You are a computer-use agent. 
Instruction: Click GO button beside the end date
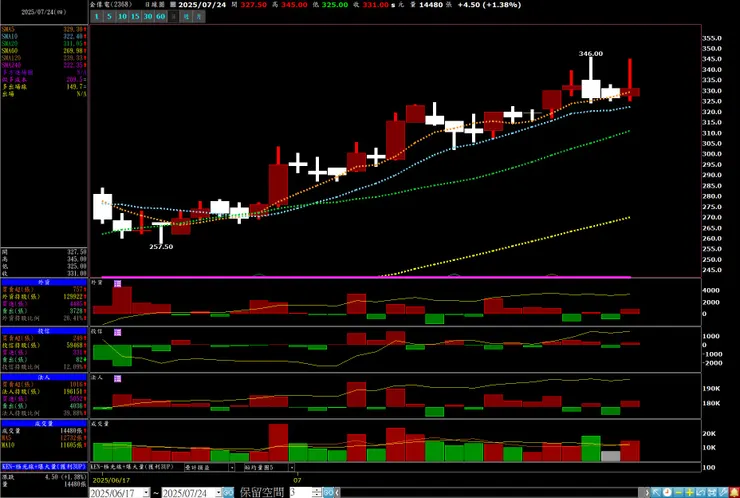tap(228, 493)
